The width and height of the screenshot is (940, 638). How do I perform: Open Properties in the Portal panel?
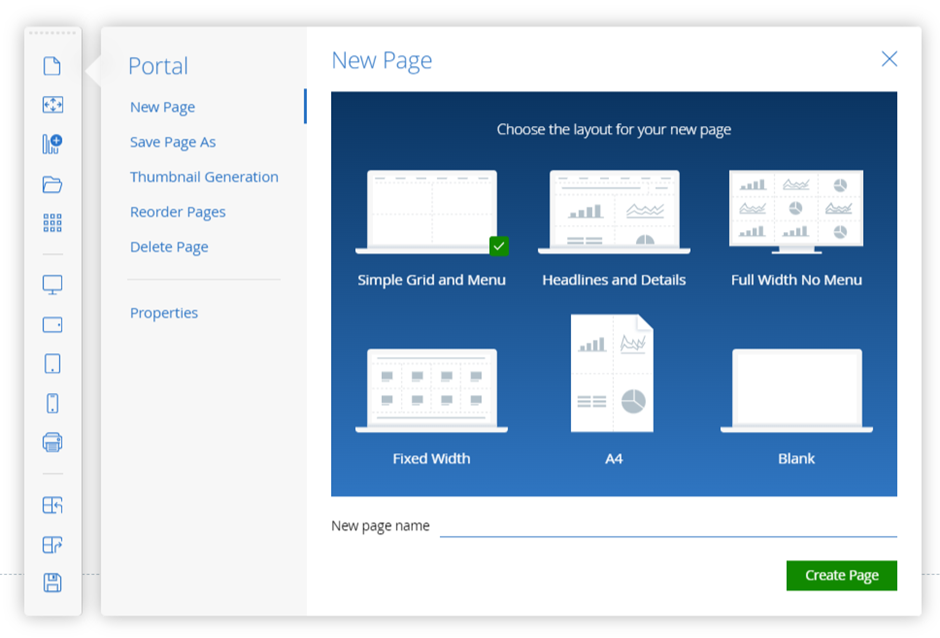point(163,312)
